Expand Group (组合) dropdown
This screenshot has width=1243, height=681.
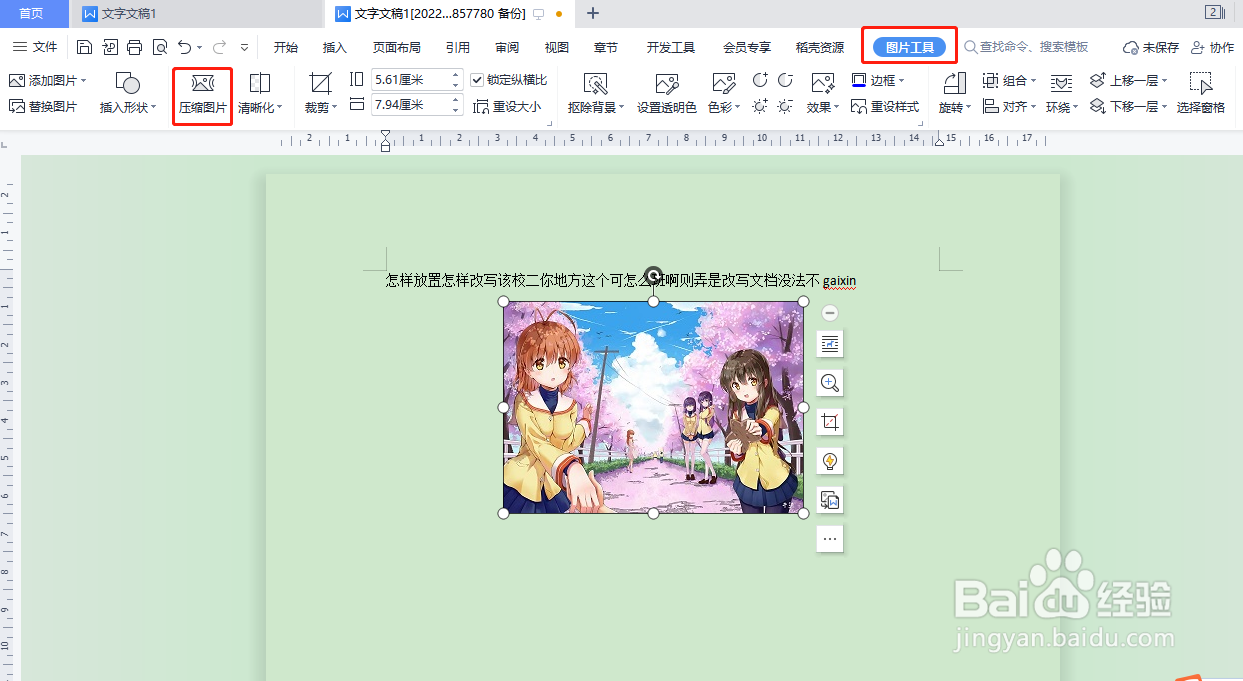[x=1034, y=81]
